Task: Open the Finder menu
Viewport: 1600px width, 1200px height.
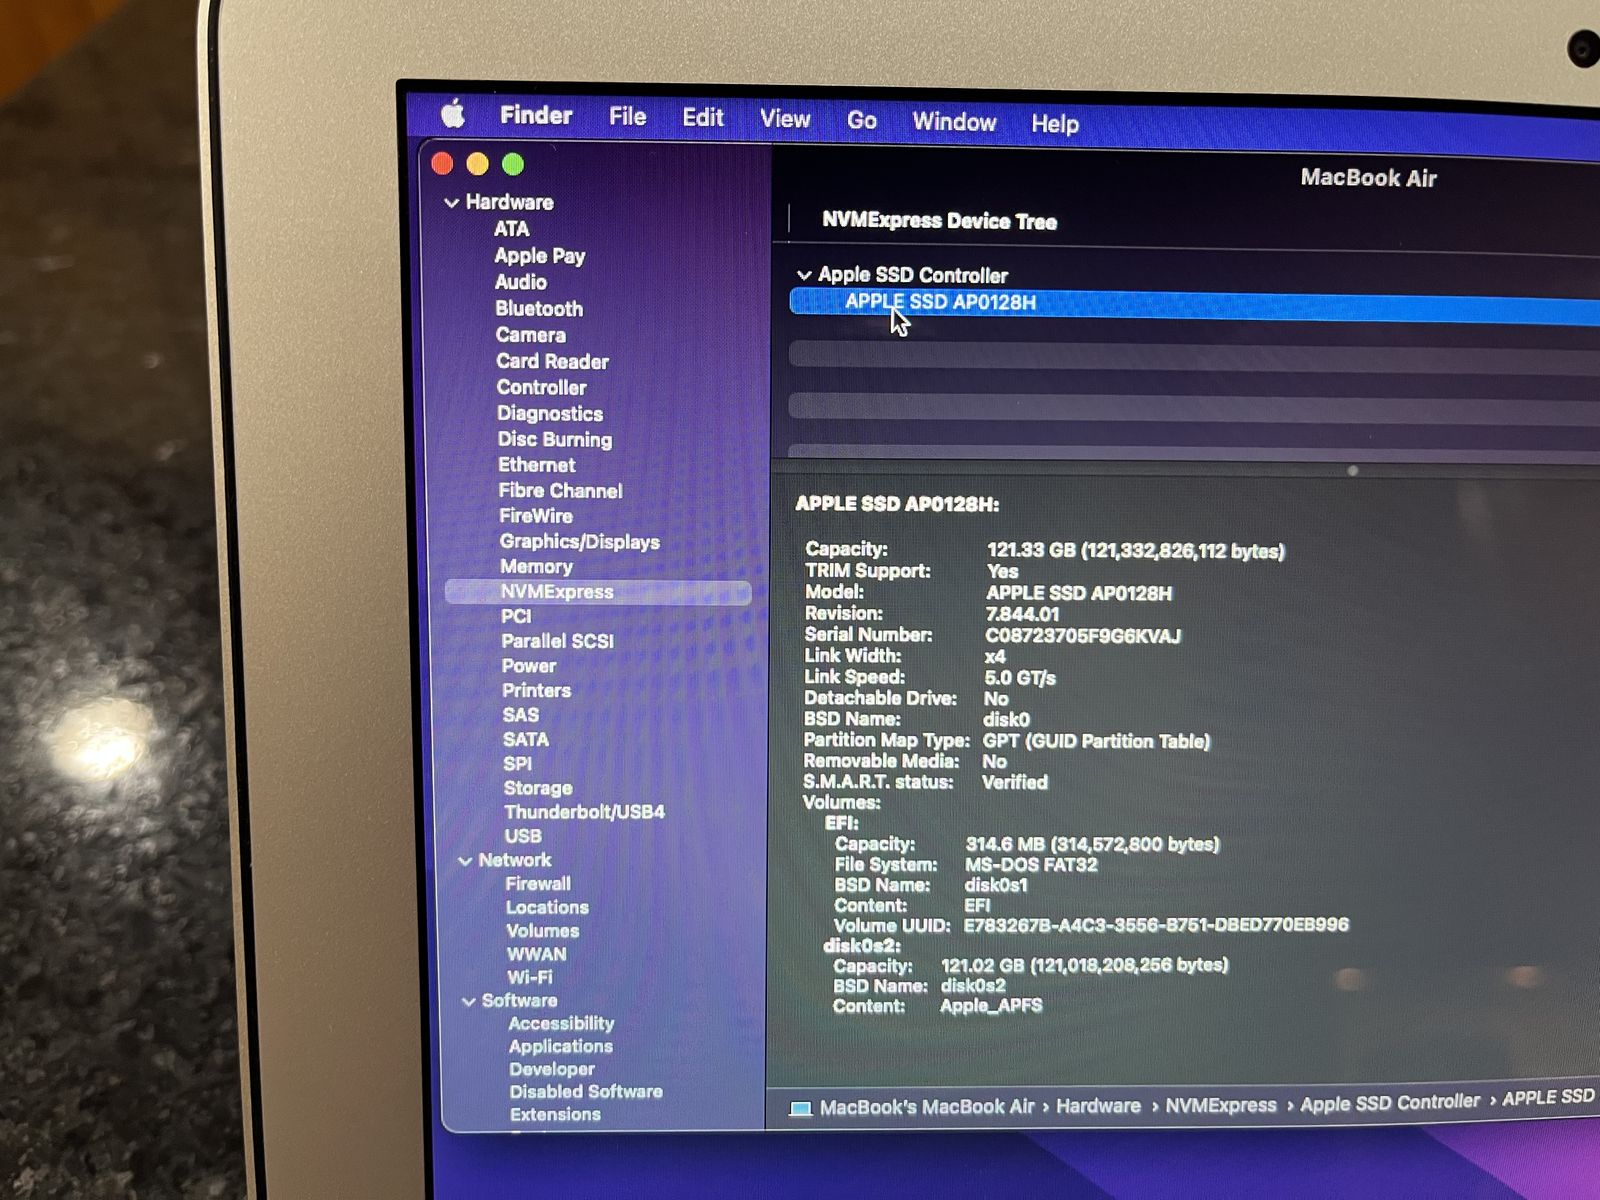Action: click(x=536, y=115)
